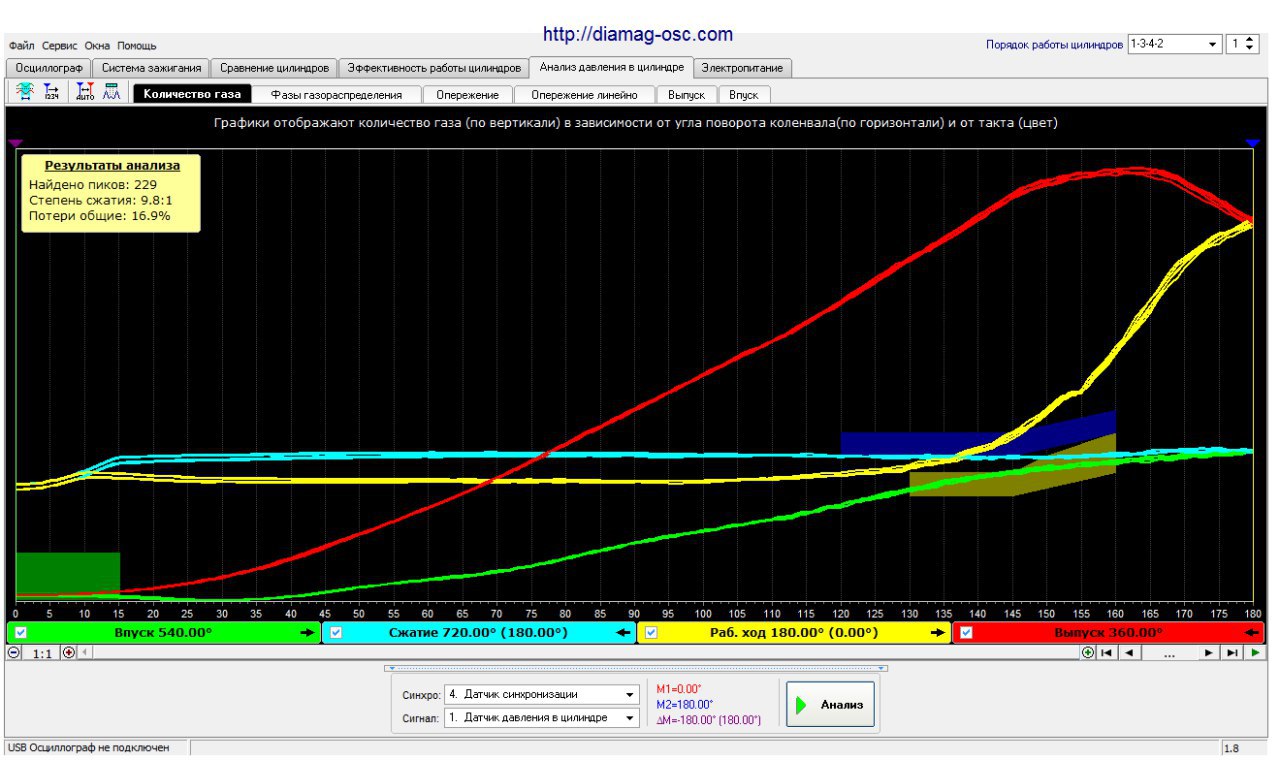Screen dimensions: 1280x760
Task: Click the left arrow on the Сжатие stroke bar
Action: 622,633
